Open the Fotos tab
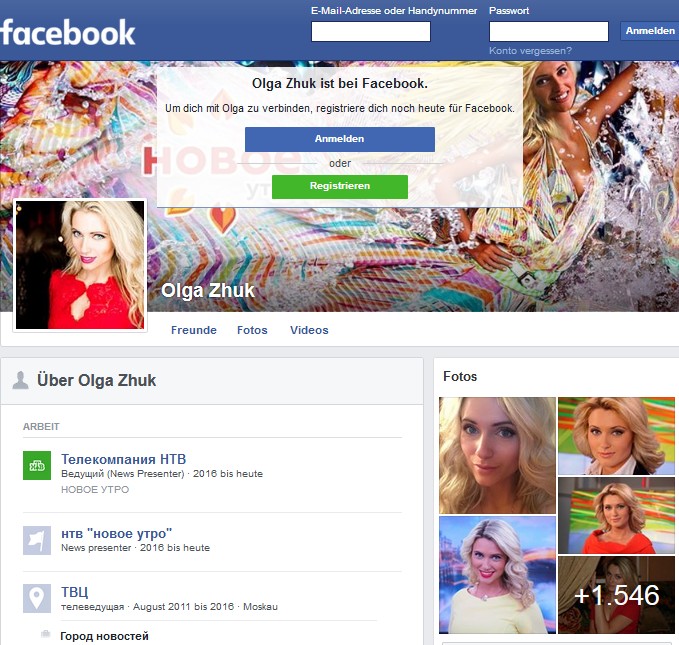The image size is (679, 645). (252, 330)
